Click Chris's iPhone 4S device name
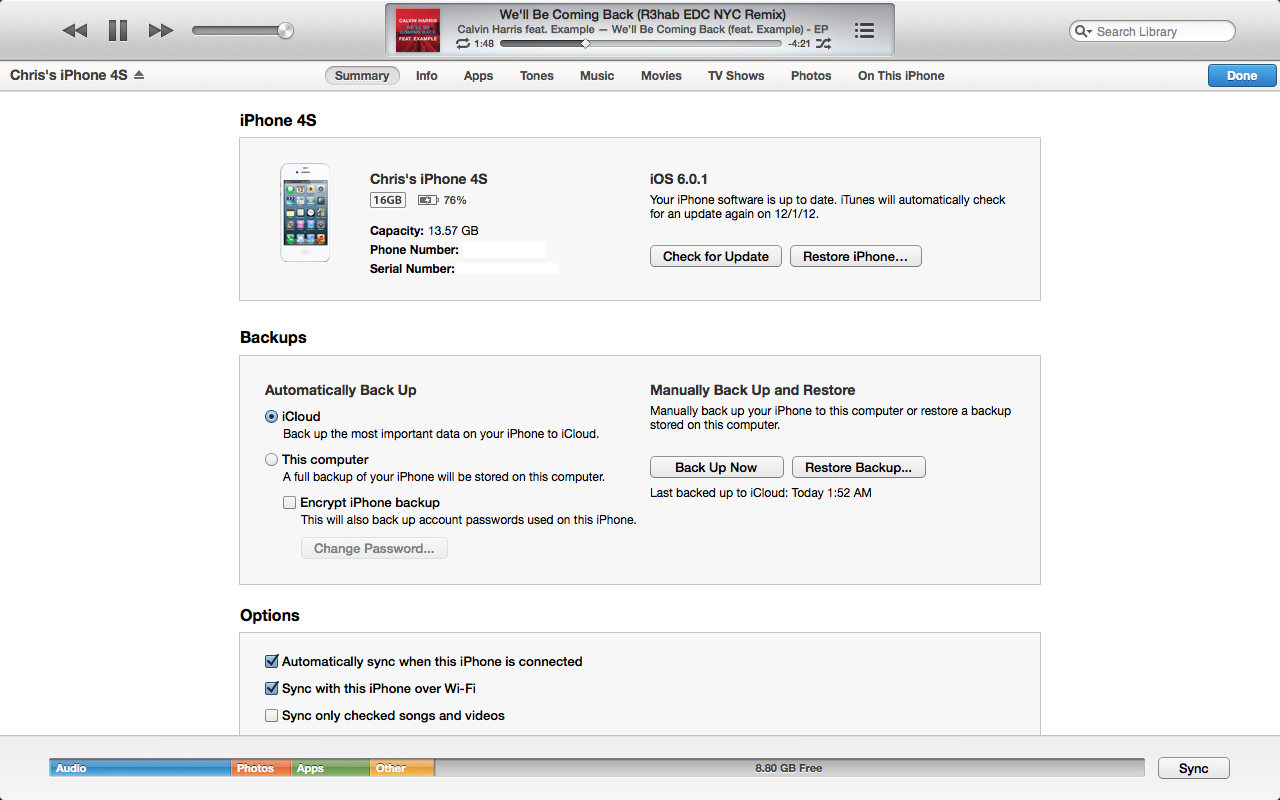Screen dimensions: 1280x800 [69, 75]
